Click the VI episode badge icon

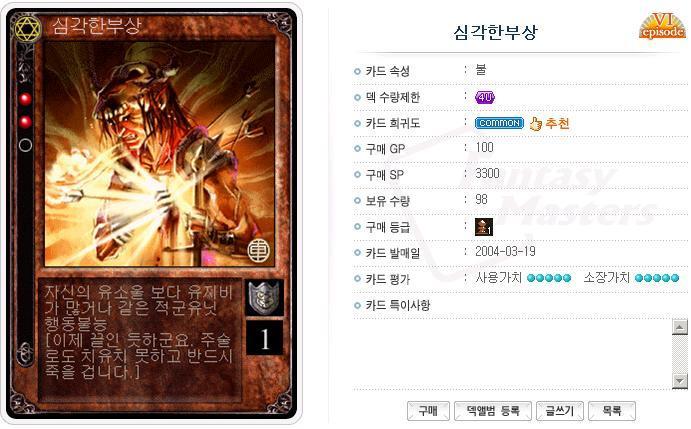click(x=662, y=26)
